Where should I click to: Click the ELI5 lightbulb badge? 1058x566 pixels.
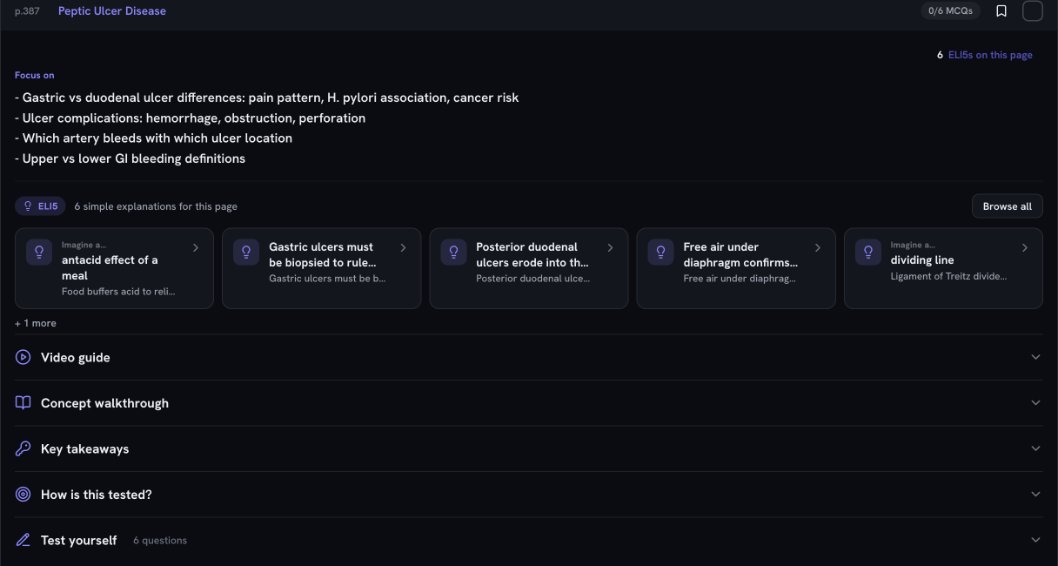[x=40, y=206]
